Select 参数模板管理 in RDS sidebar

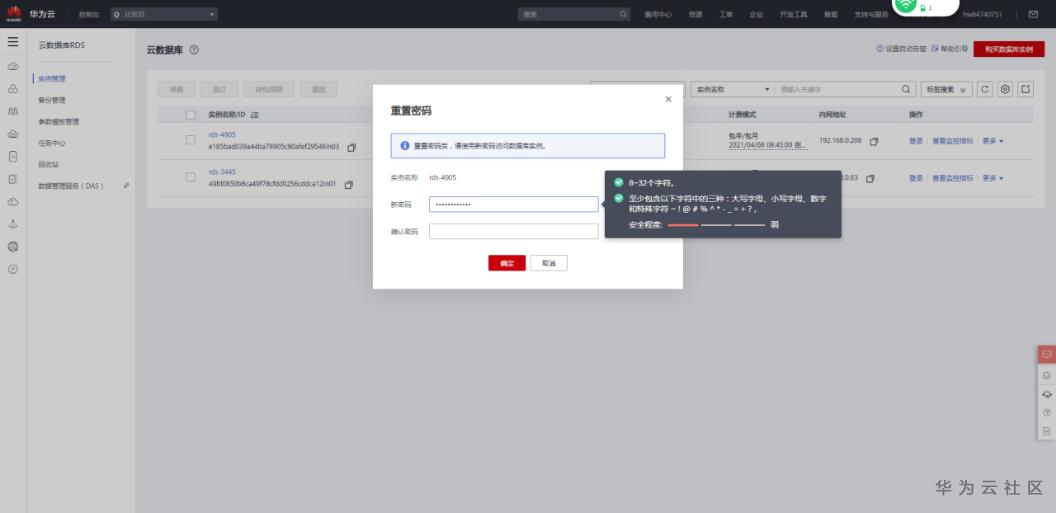(x=59, y=122)
